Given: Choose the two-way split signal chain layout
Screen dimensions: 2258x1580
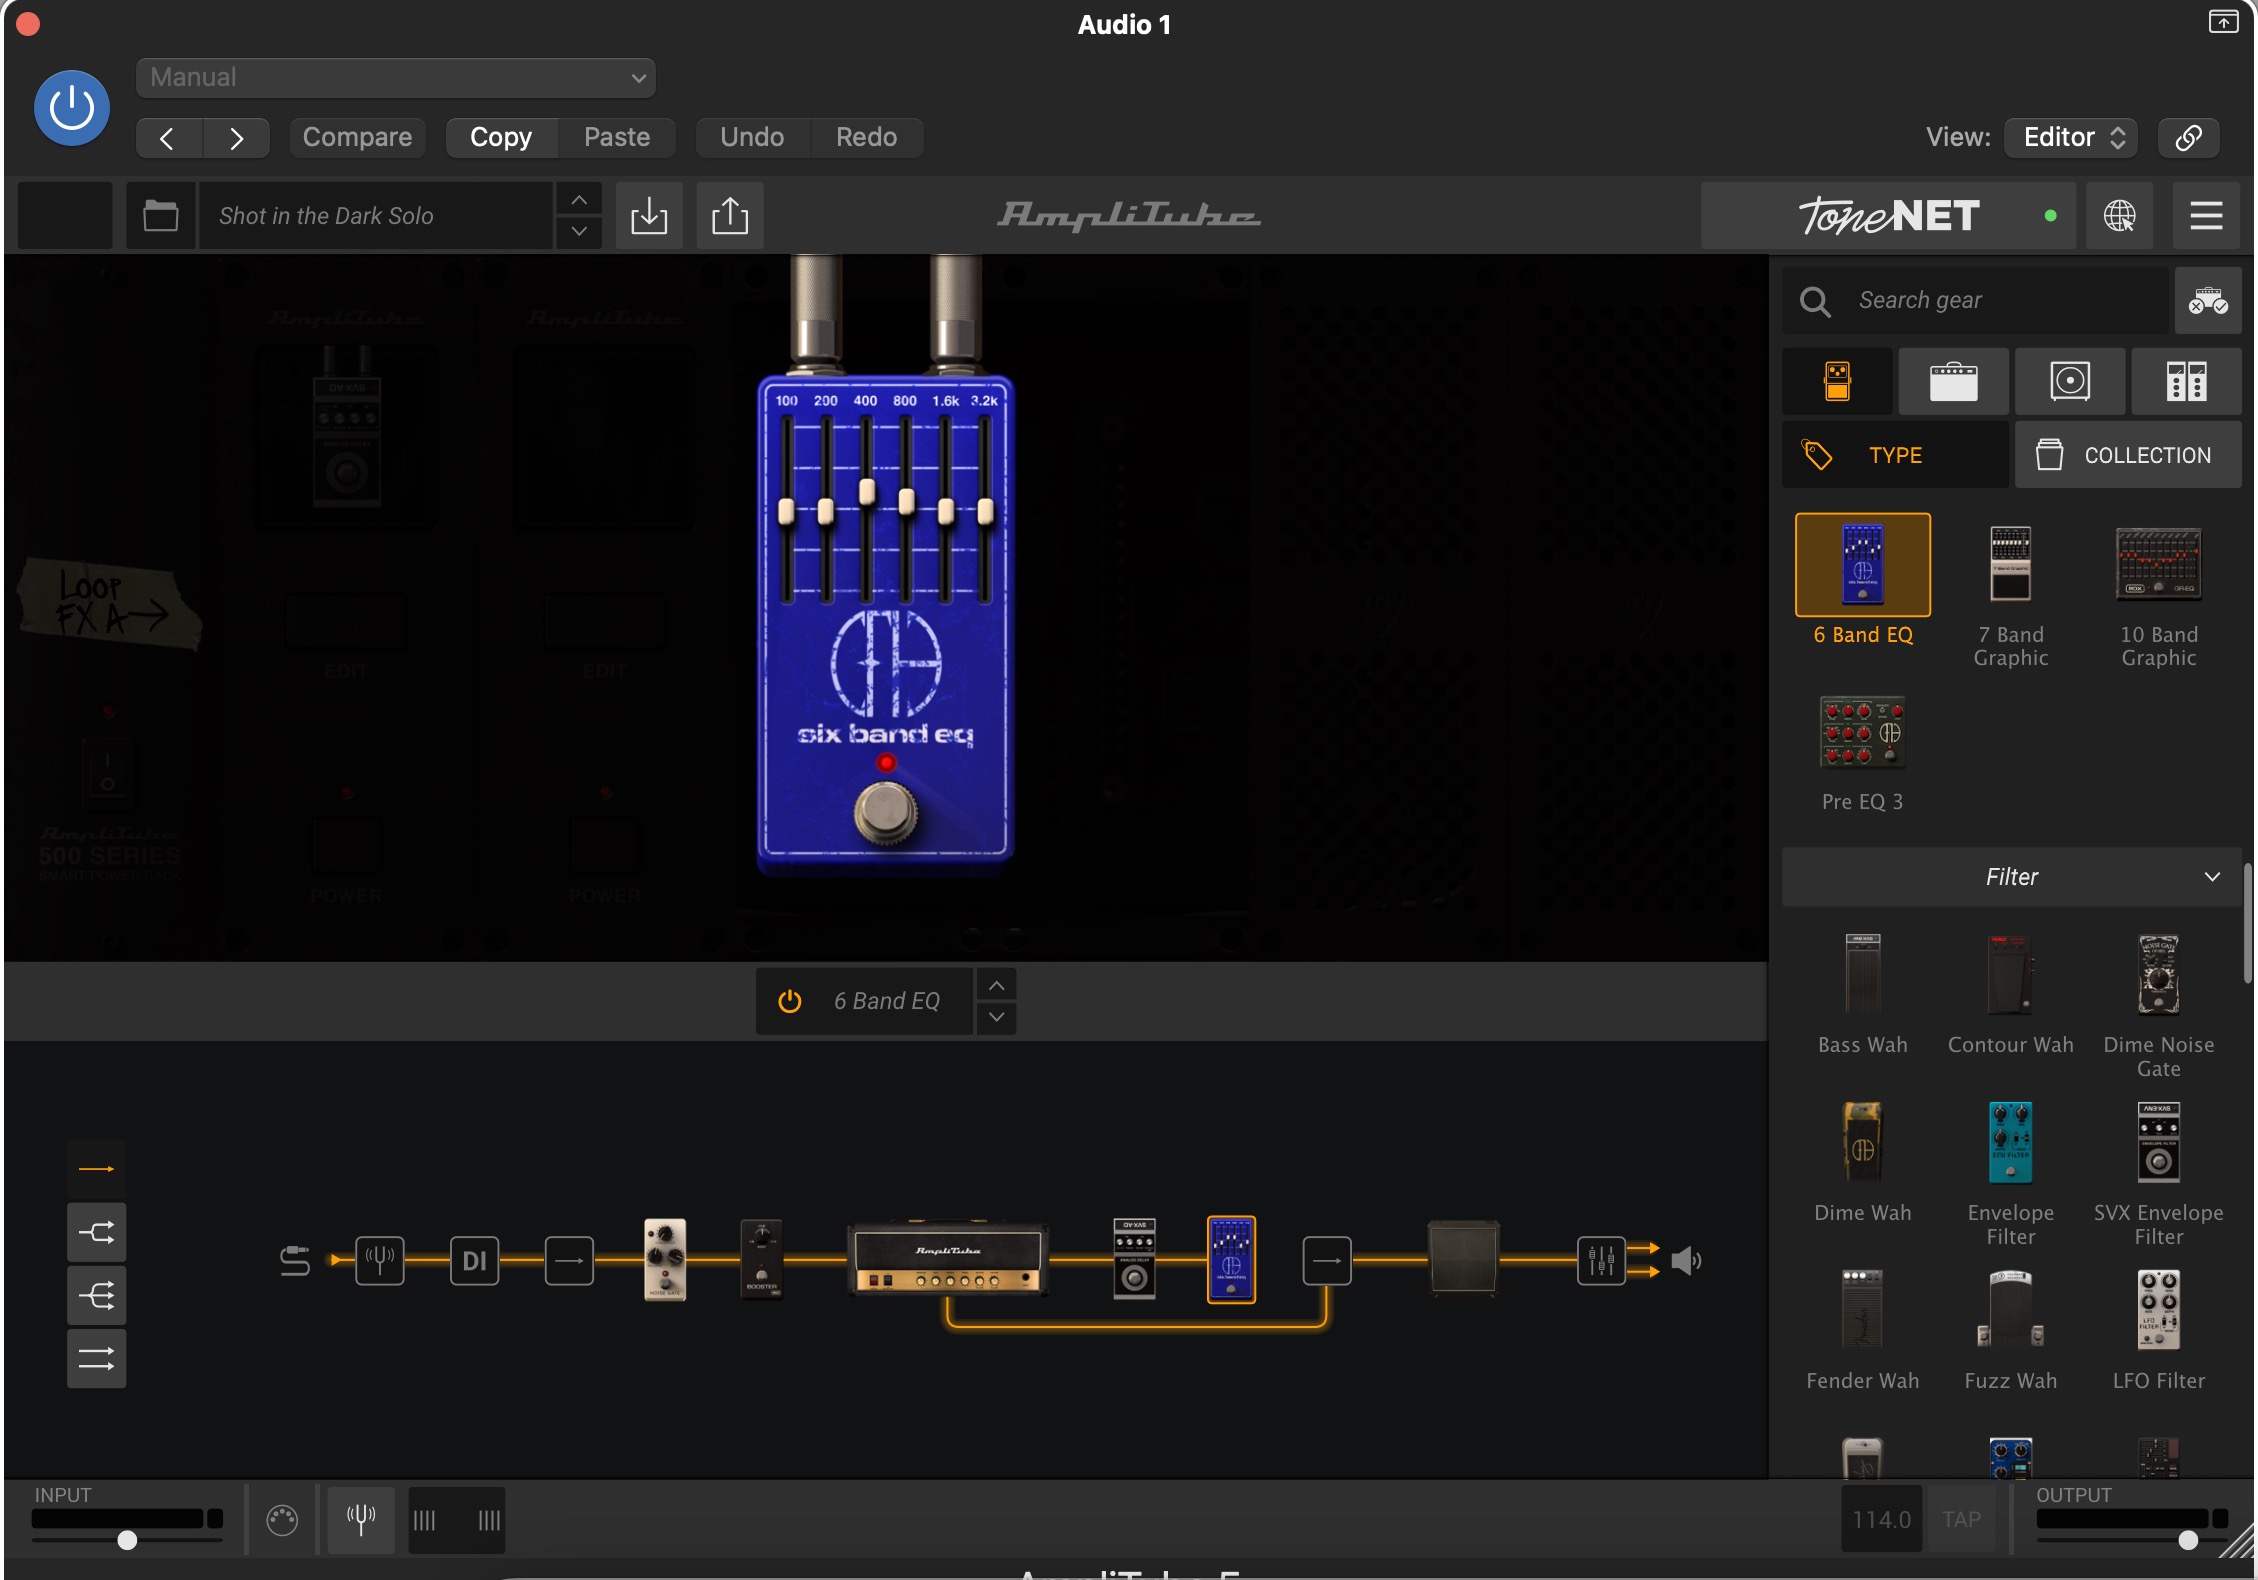Looking at the screenshot, I should pyautogui.click(x=96, y=1232).
